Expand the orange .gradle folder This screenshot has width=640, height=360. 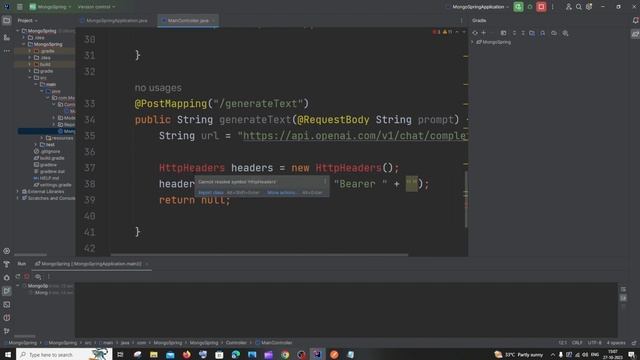click(30, 51)
